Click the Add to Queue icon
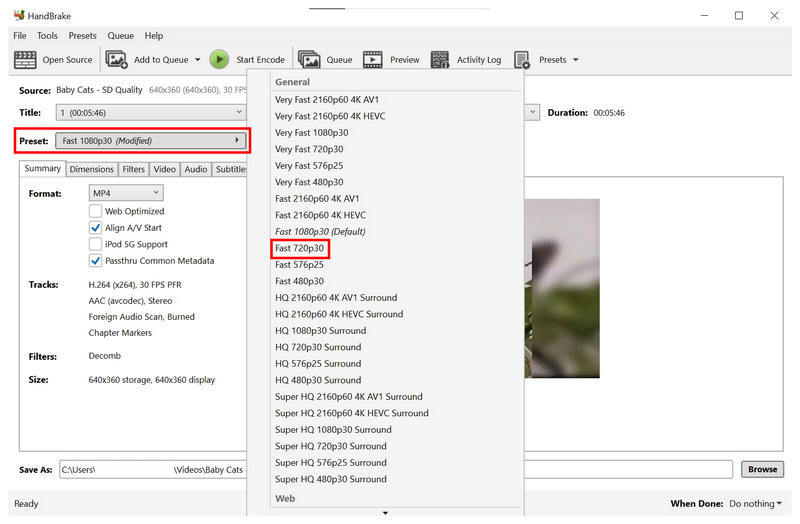Viewport: 800px width, 524px height. coord(117,60)
